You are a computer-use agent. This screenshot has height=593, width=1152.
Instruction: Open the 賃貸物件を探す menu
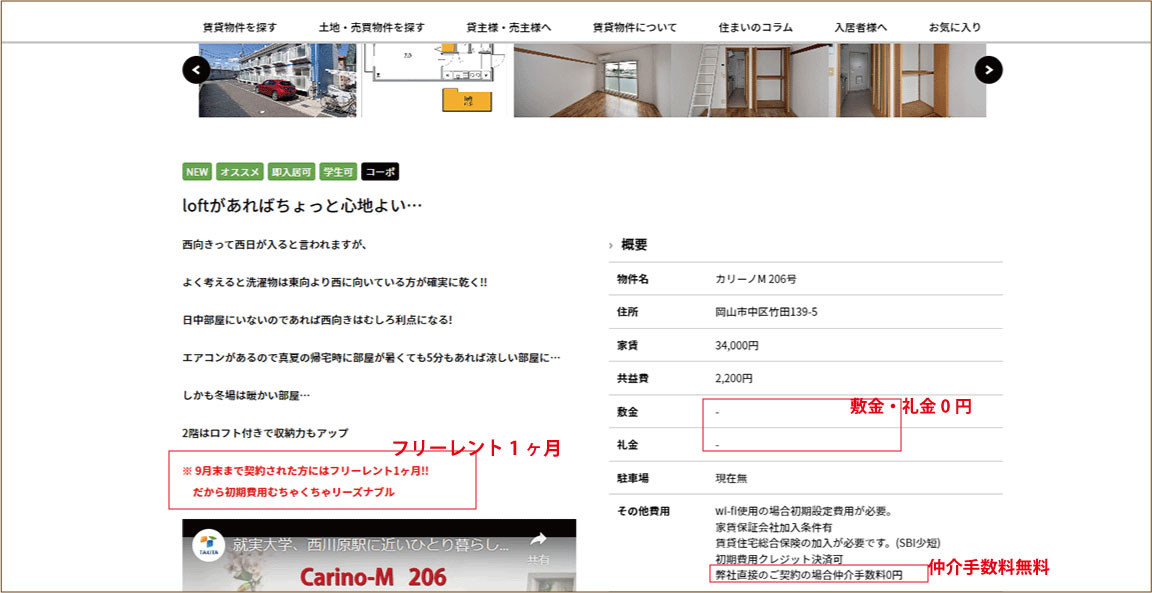[x=239, y=27]
